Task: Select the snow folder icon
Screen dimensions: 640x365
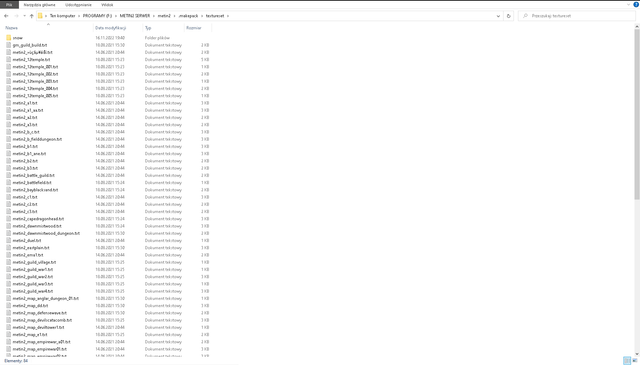Action: (x=9, y=38)
